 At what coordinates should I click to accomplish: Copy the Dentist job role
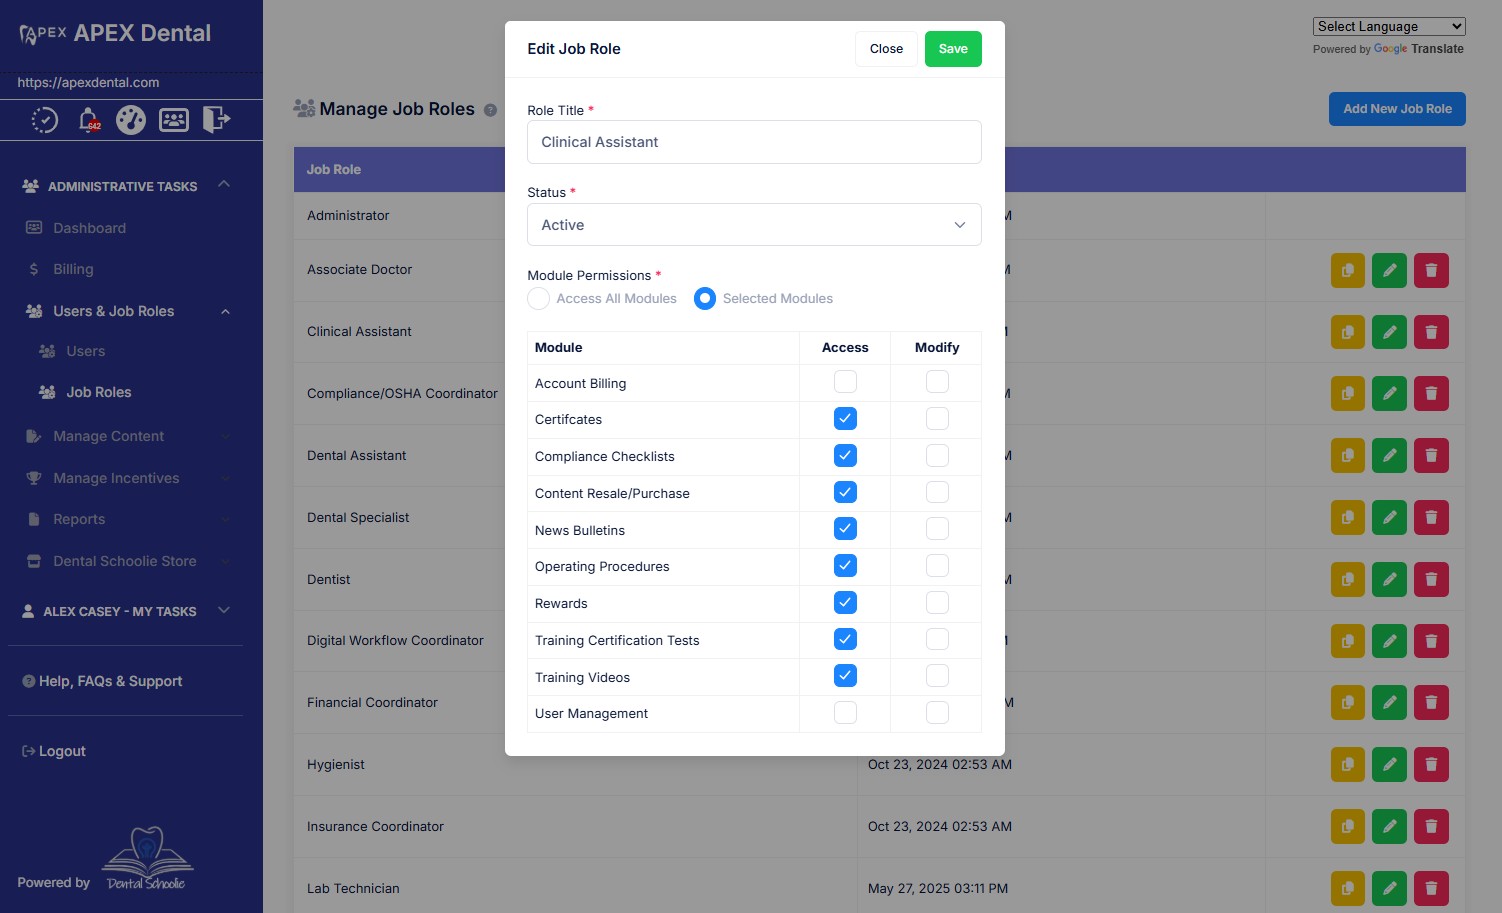tap(1348, 580)
